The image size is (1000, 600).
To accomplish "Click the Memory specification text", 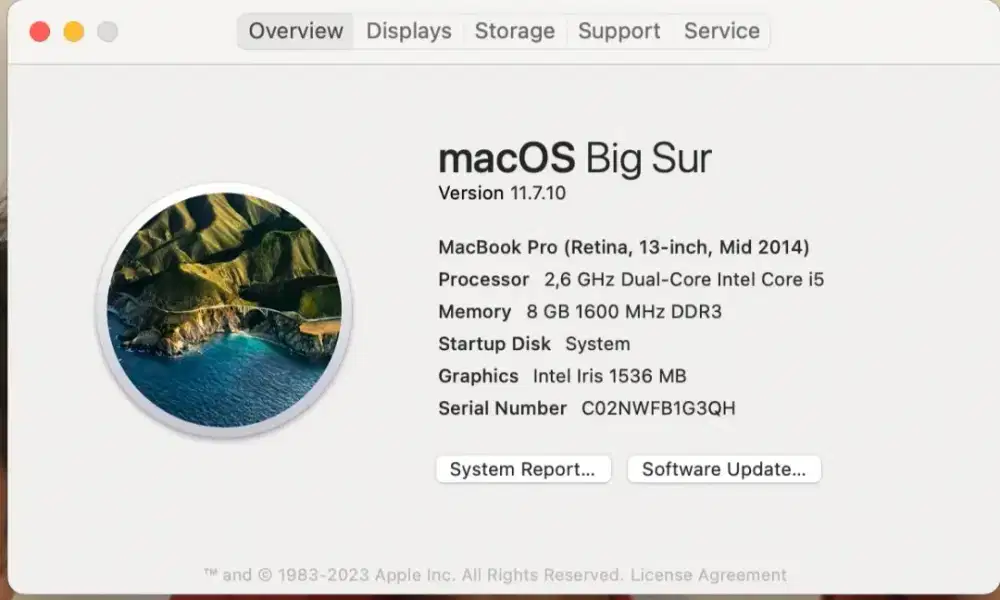I will (x=580, y=312).
